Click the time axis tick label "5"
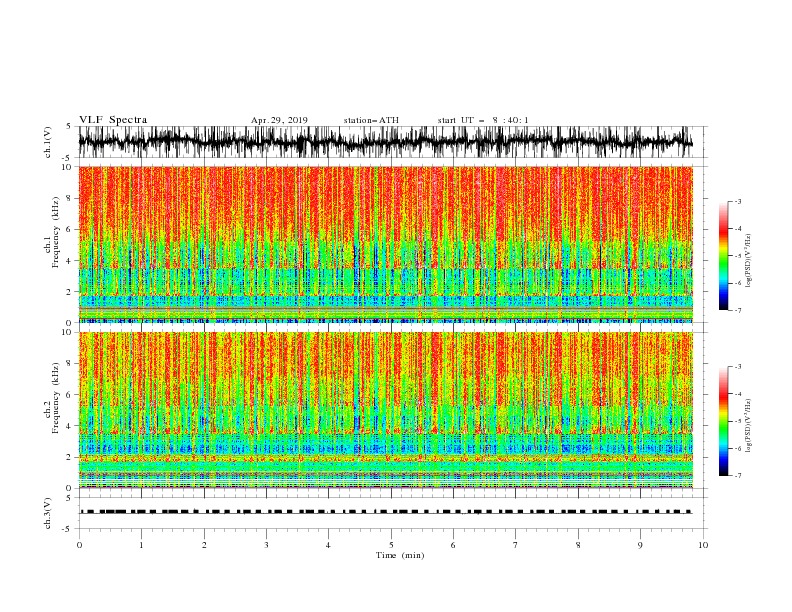792x612 pixels. pyautogui.click(x=391, y=545)
